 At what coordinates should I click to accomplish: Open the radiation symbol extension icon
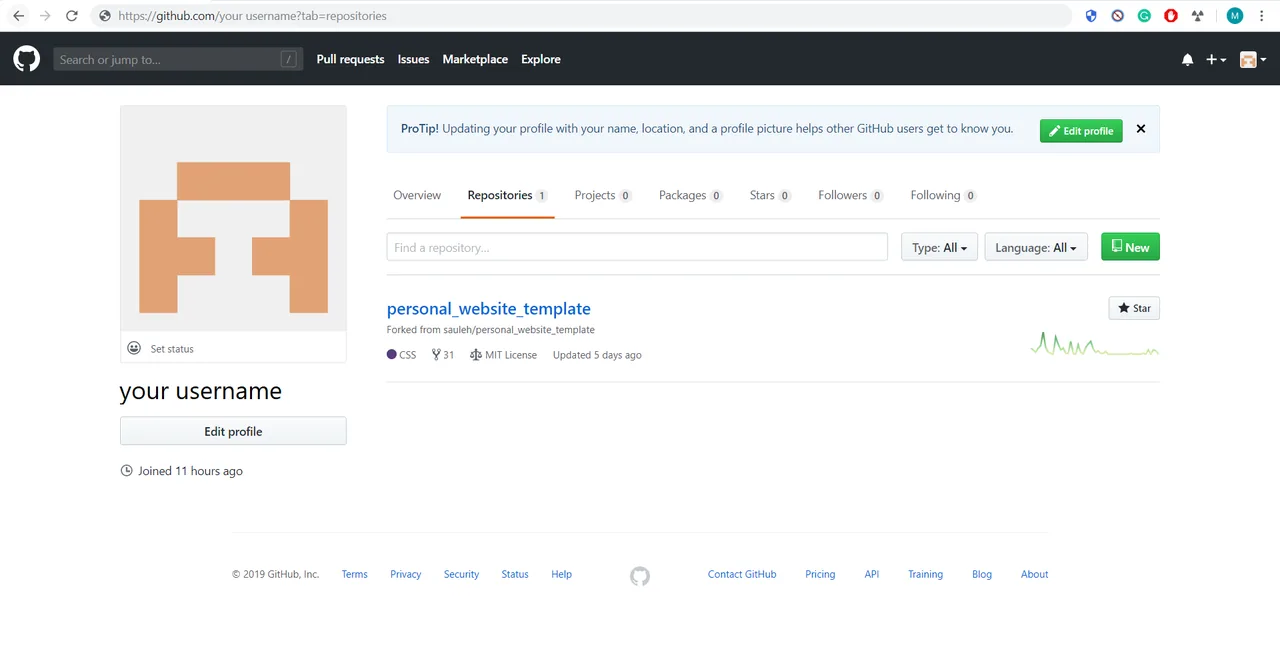click(1197, 16)
